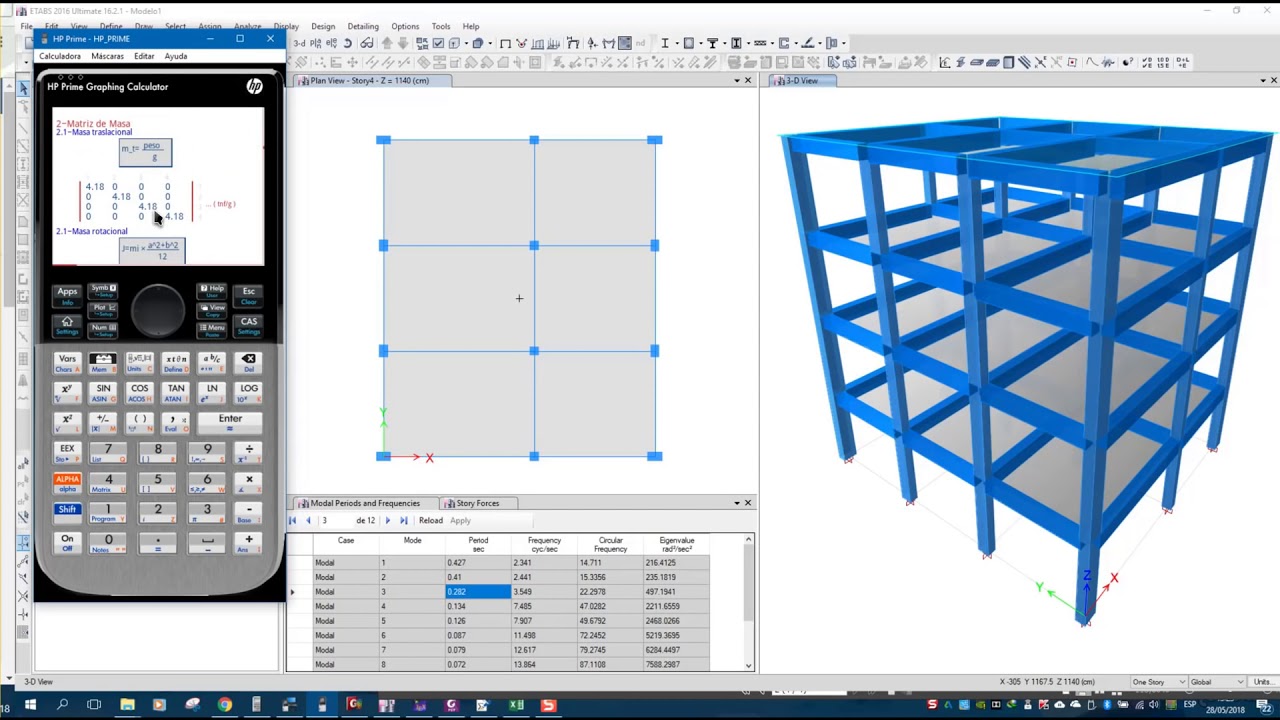This screenshot has height=720, width=1280.
Task: Open Excel from the taskbar
Action: [516, 705]
